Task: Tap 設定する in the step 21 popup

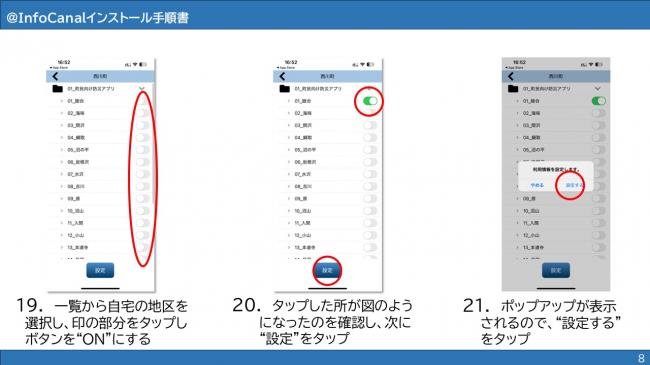Action: (x=574, y=185)
